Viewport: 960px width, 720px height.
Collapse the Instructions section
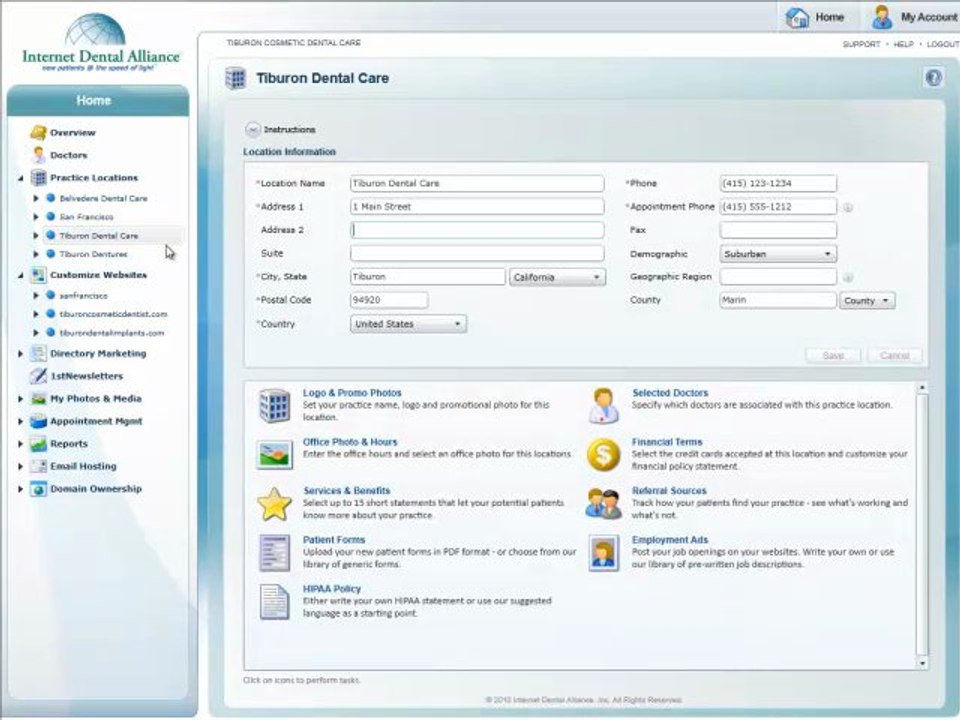(x=252, y=130)
